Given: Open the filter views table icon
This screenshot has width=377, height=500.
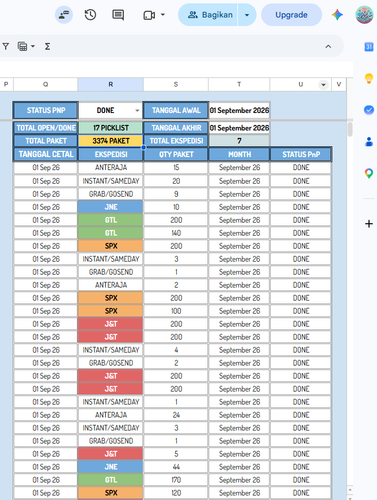Looking at the screenshot, I should [22, 46].
